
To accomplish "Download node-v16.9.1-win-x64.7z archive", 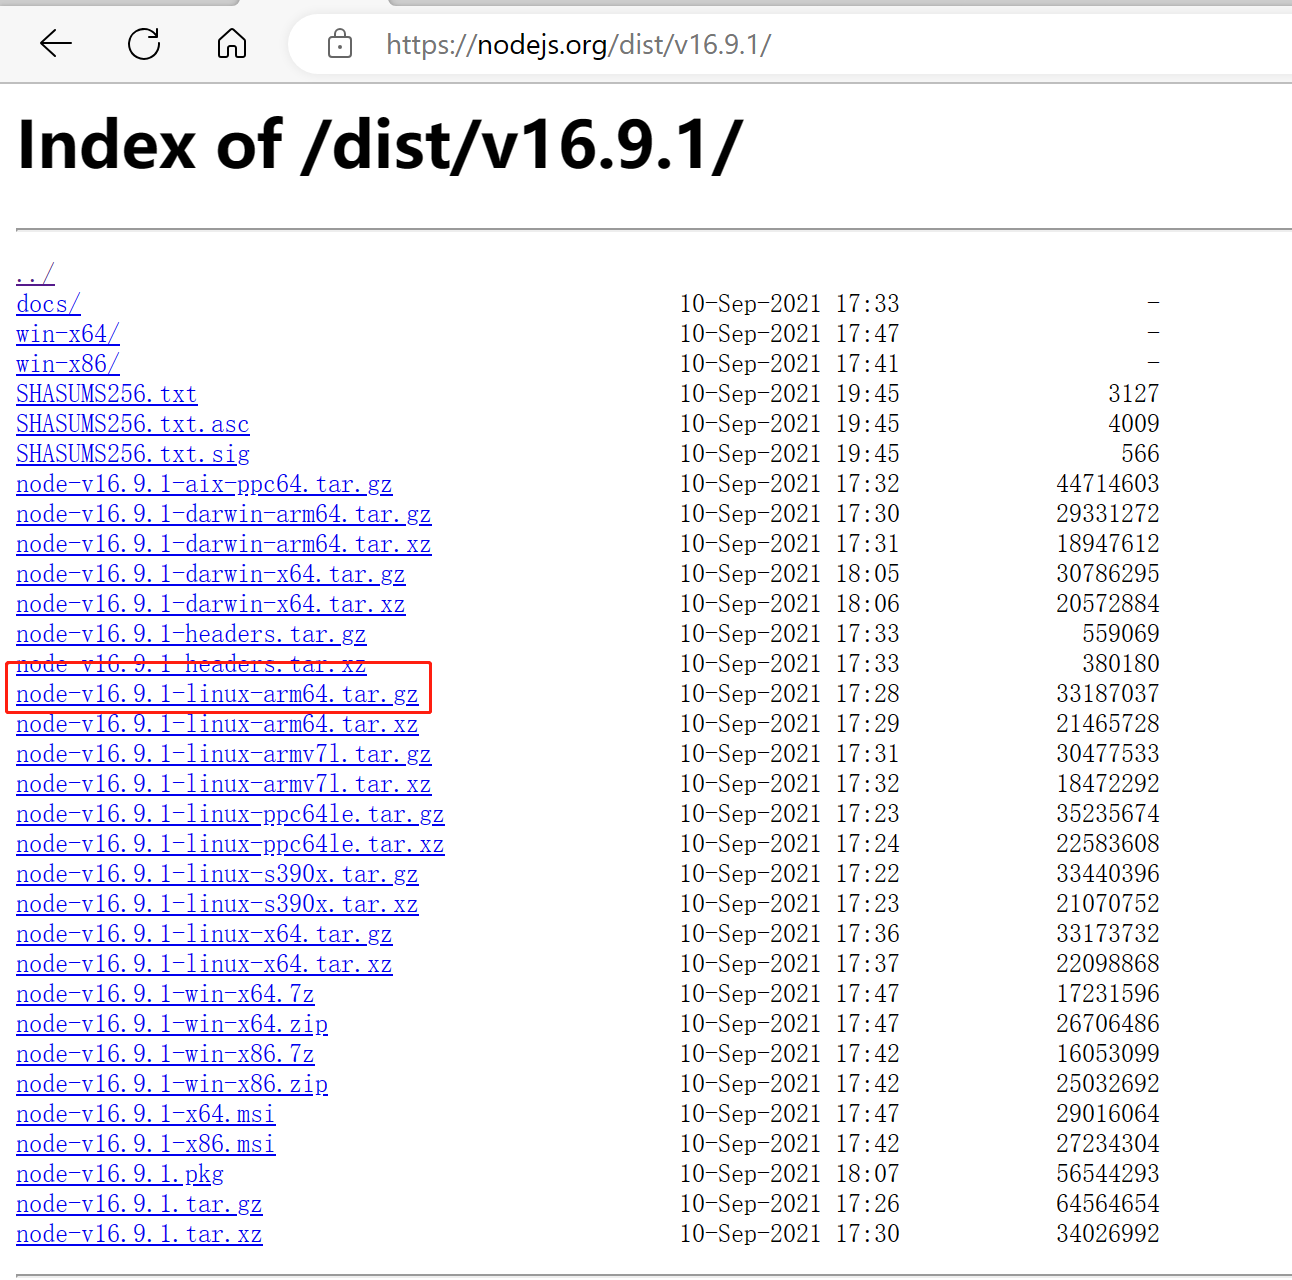I will coord(165,994).
